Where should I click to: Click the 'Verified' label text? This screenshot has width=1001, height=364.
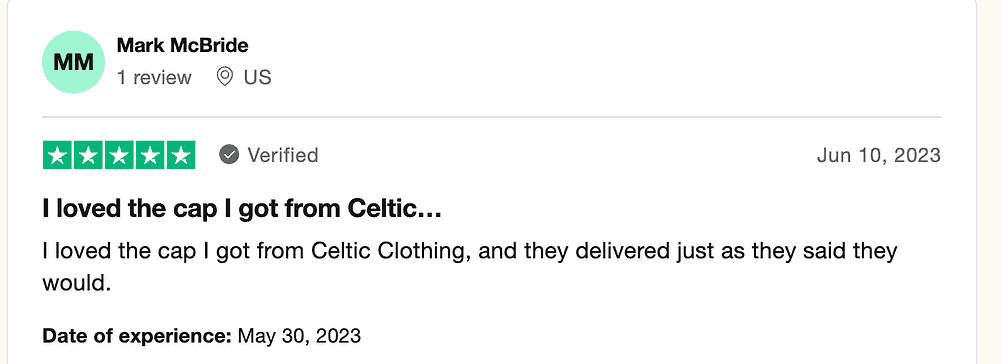[283, 155]
